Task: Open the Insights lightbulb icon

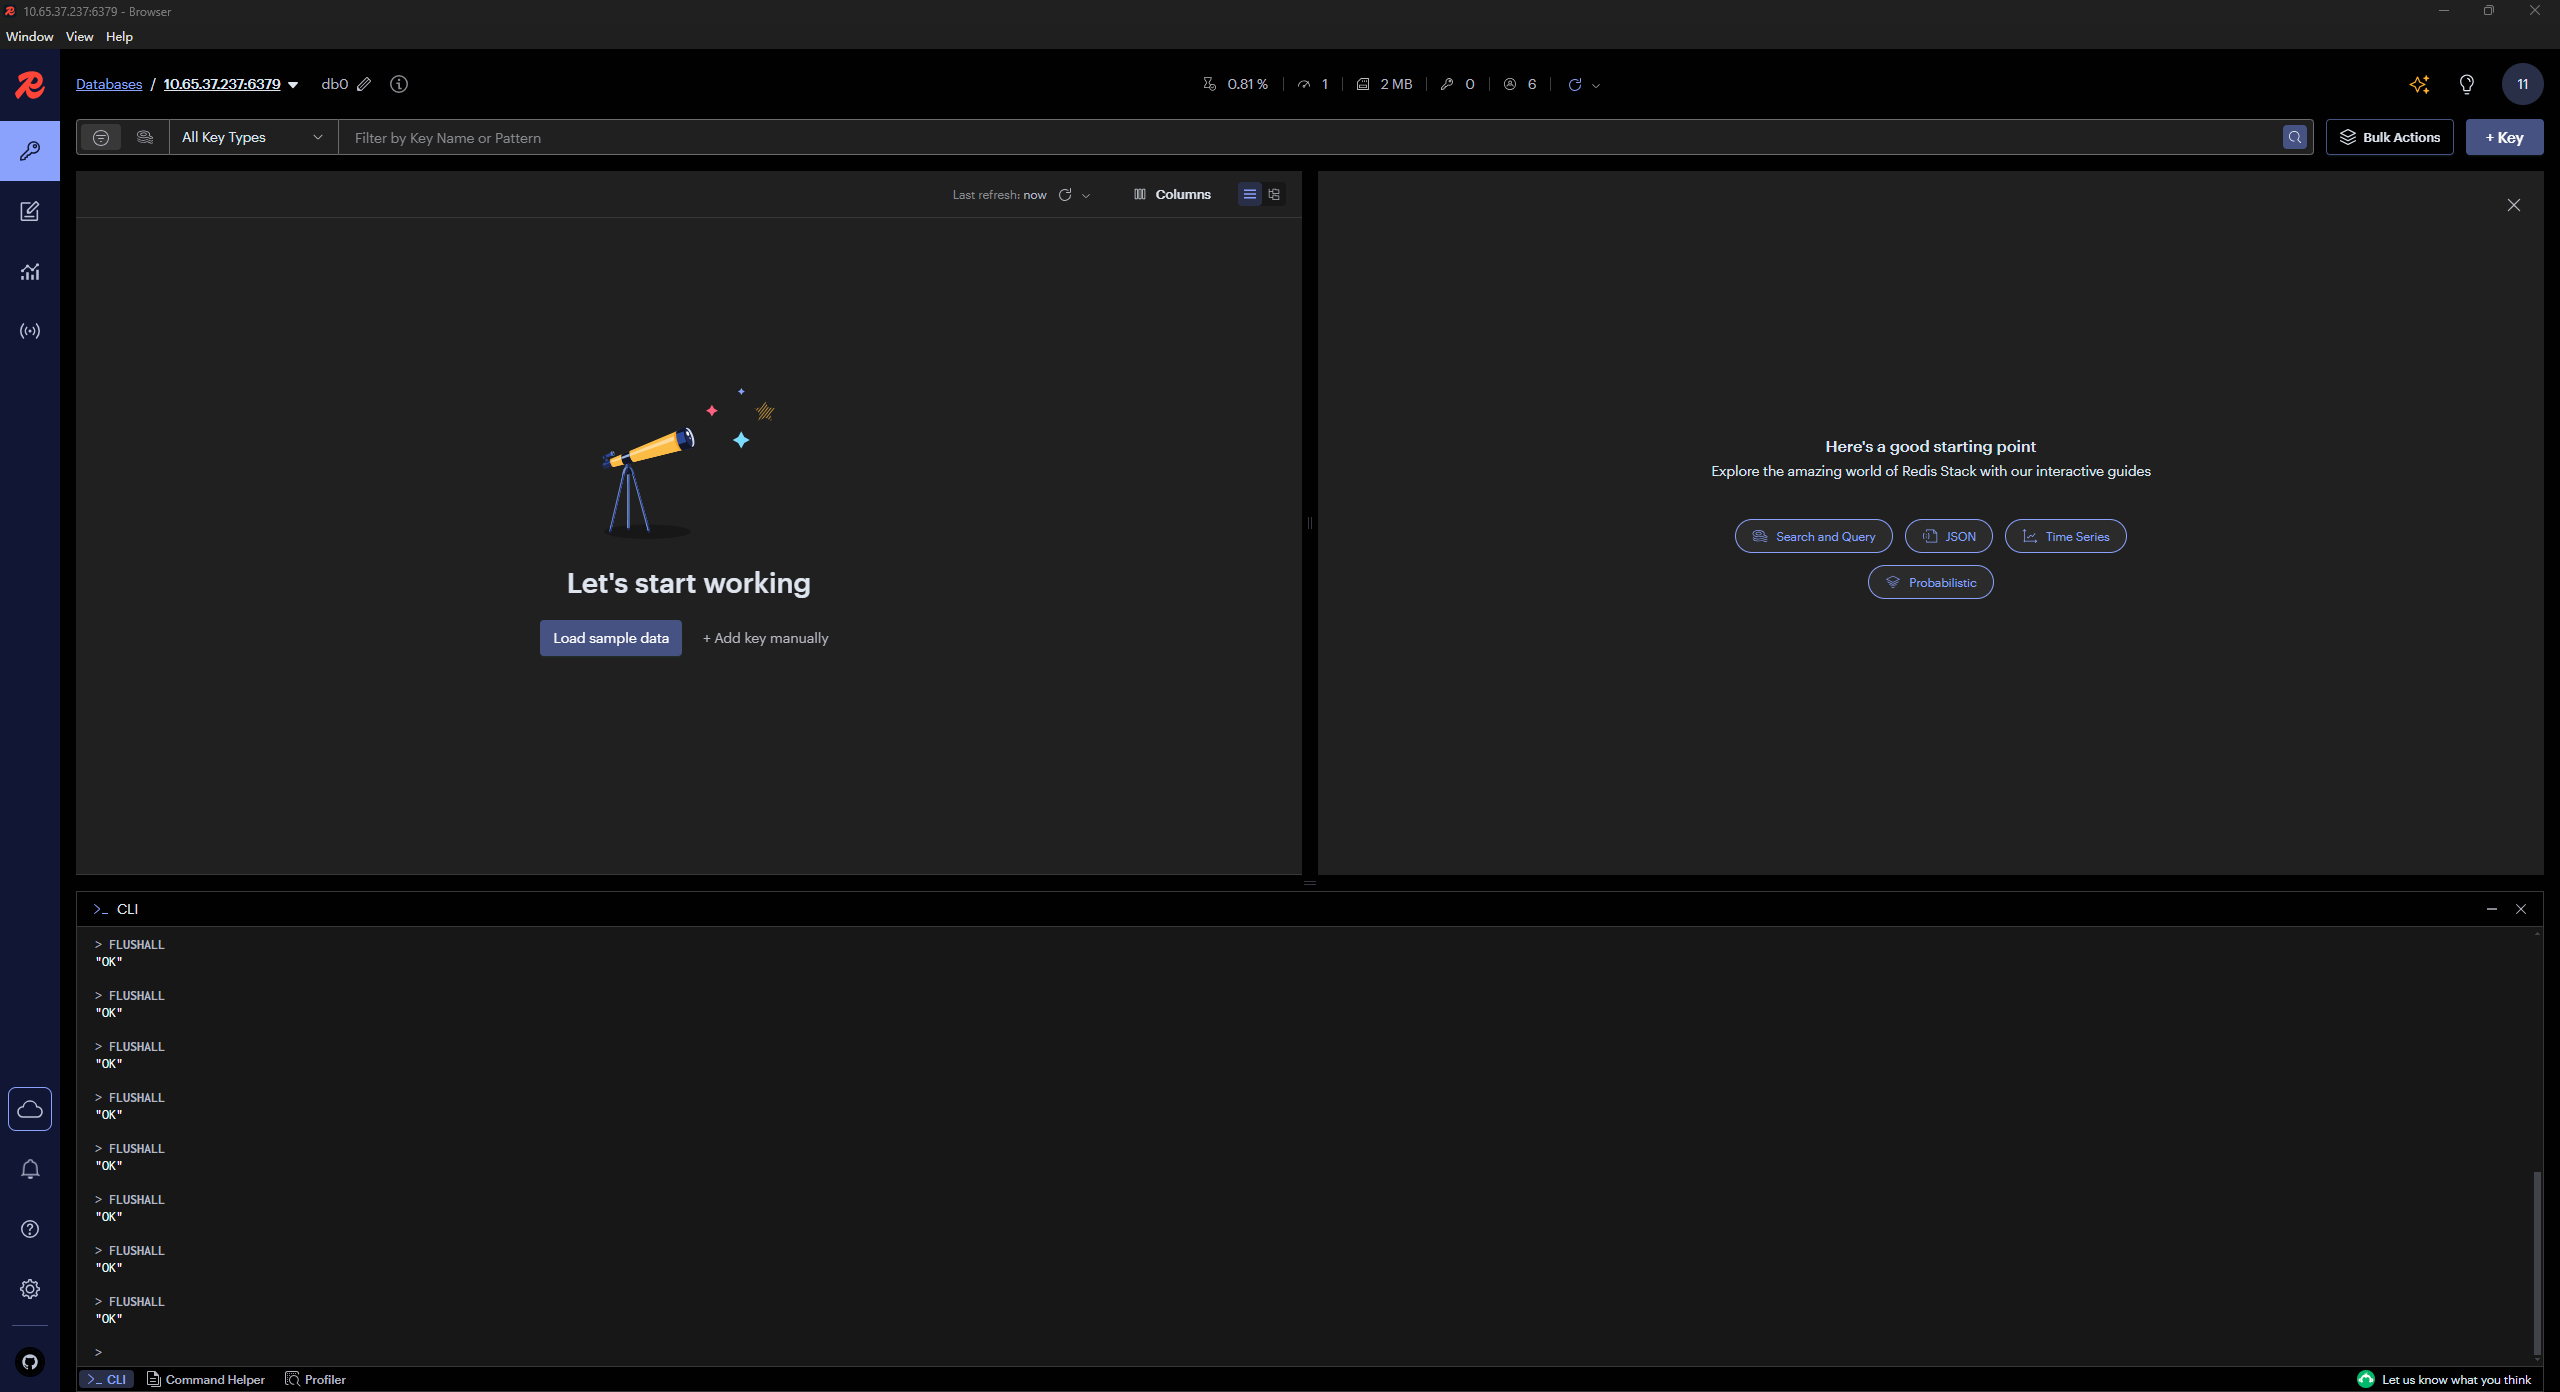Action: click(2467, 85)
